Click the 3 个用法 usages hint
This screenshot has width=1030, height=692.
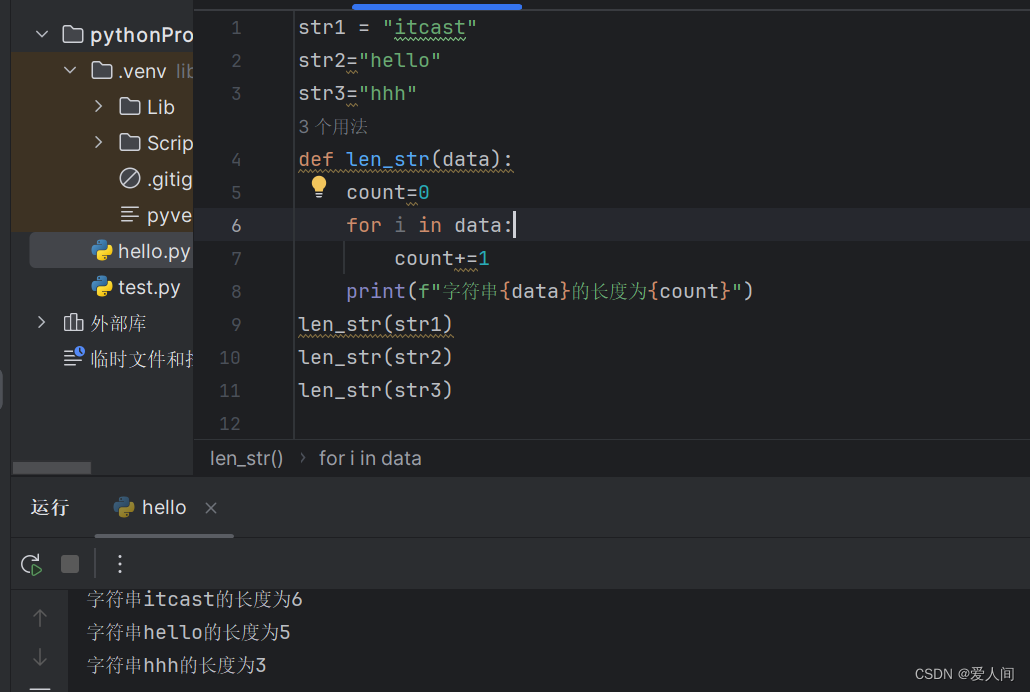click(x=333, y=126)
